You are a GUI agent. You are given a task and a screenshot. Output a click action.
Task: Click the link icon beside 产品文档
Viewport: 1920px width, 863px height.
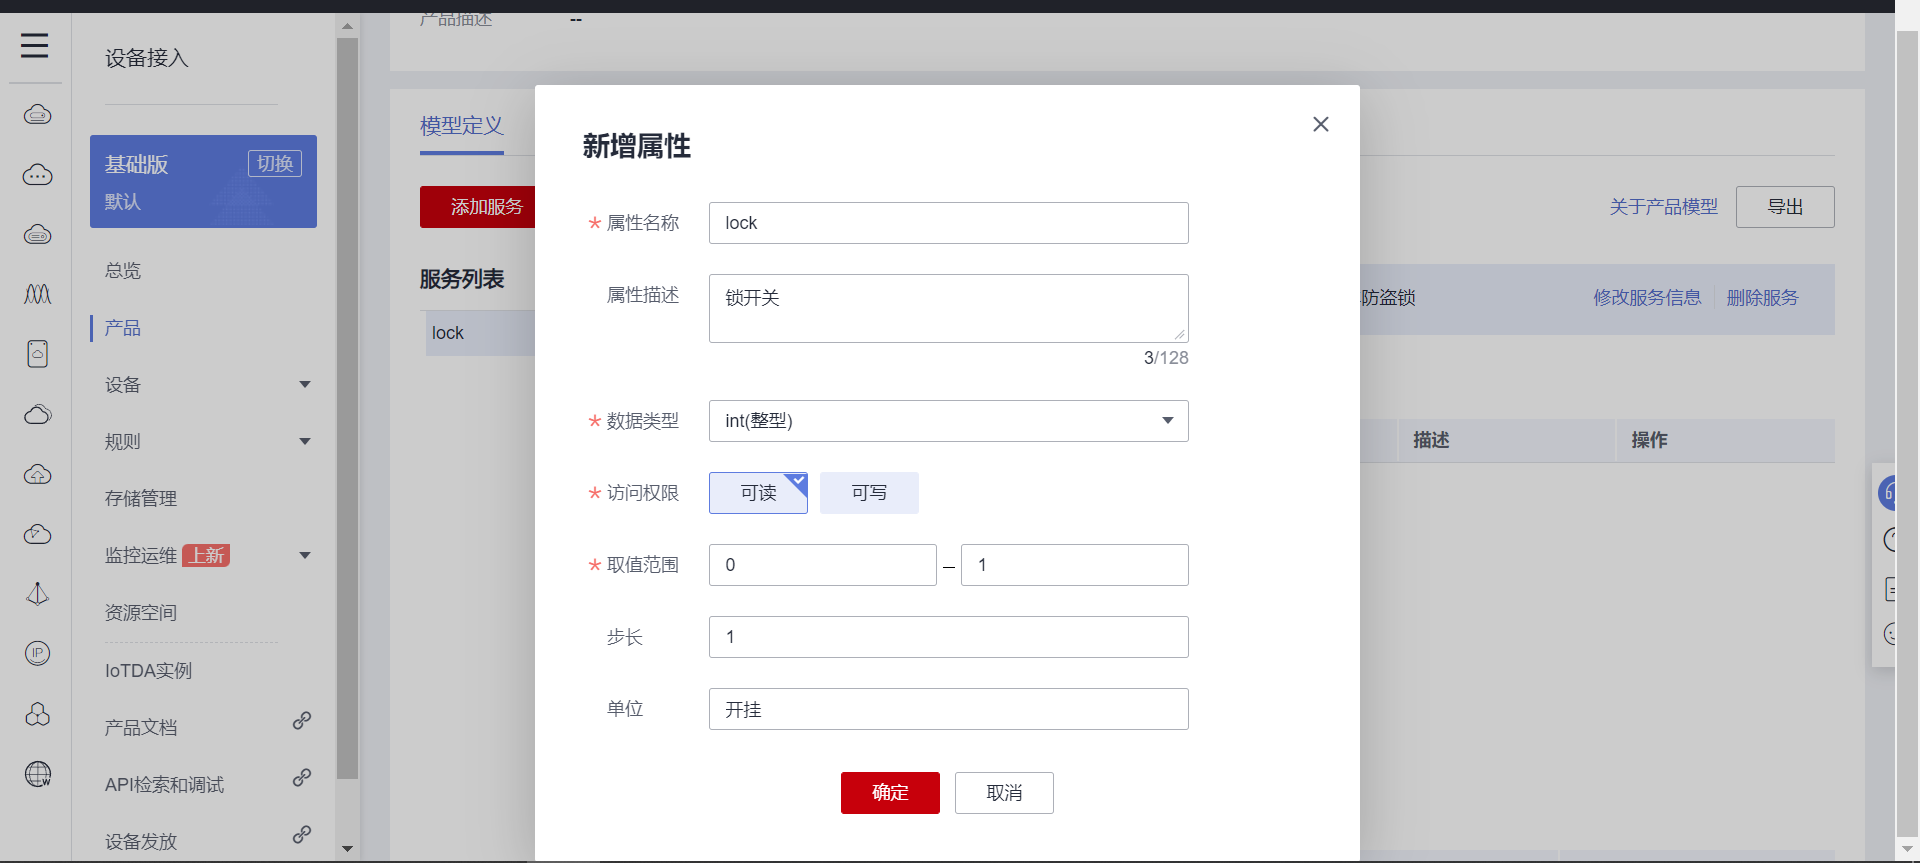(302, 721)
